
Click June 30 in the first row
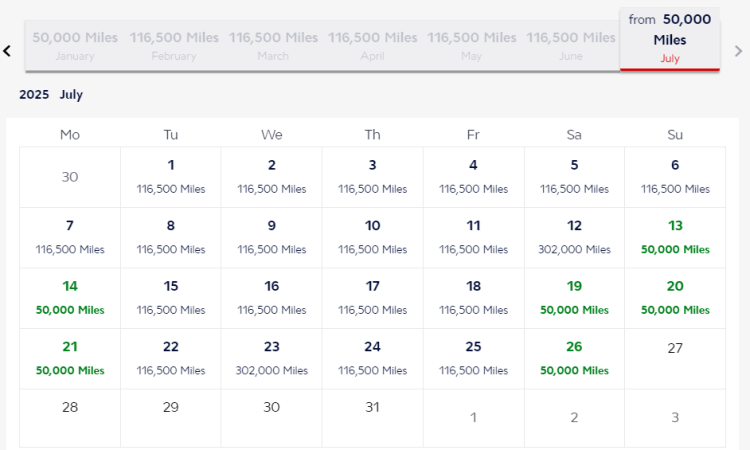coord(70,177)
